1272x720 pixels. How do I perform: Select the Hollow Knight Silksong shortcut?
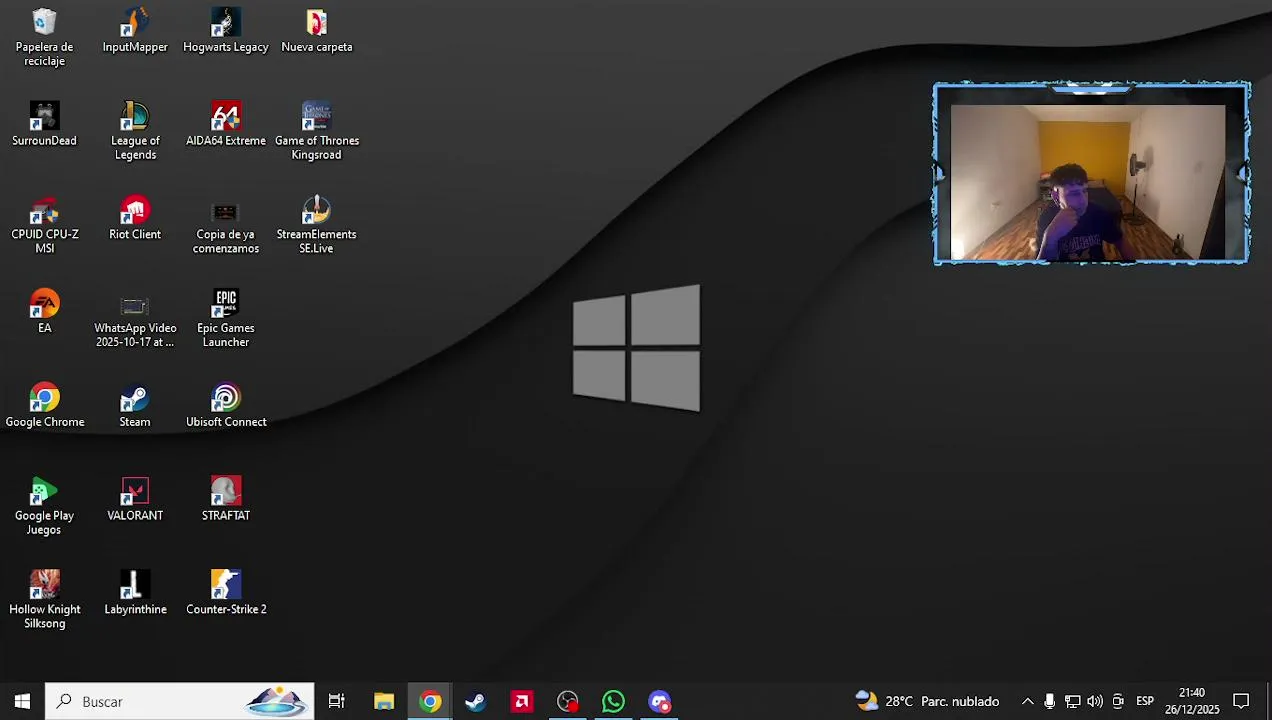click(x=44, y=600)
